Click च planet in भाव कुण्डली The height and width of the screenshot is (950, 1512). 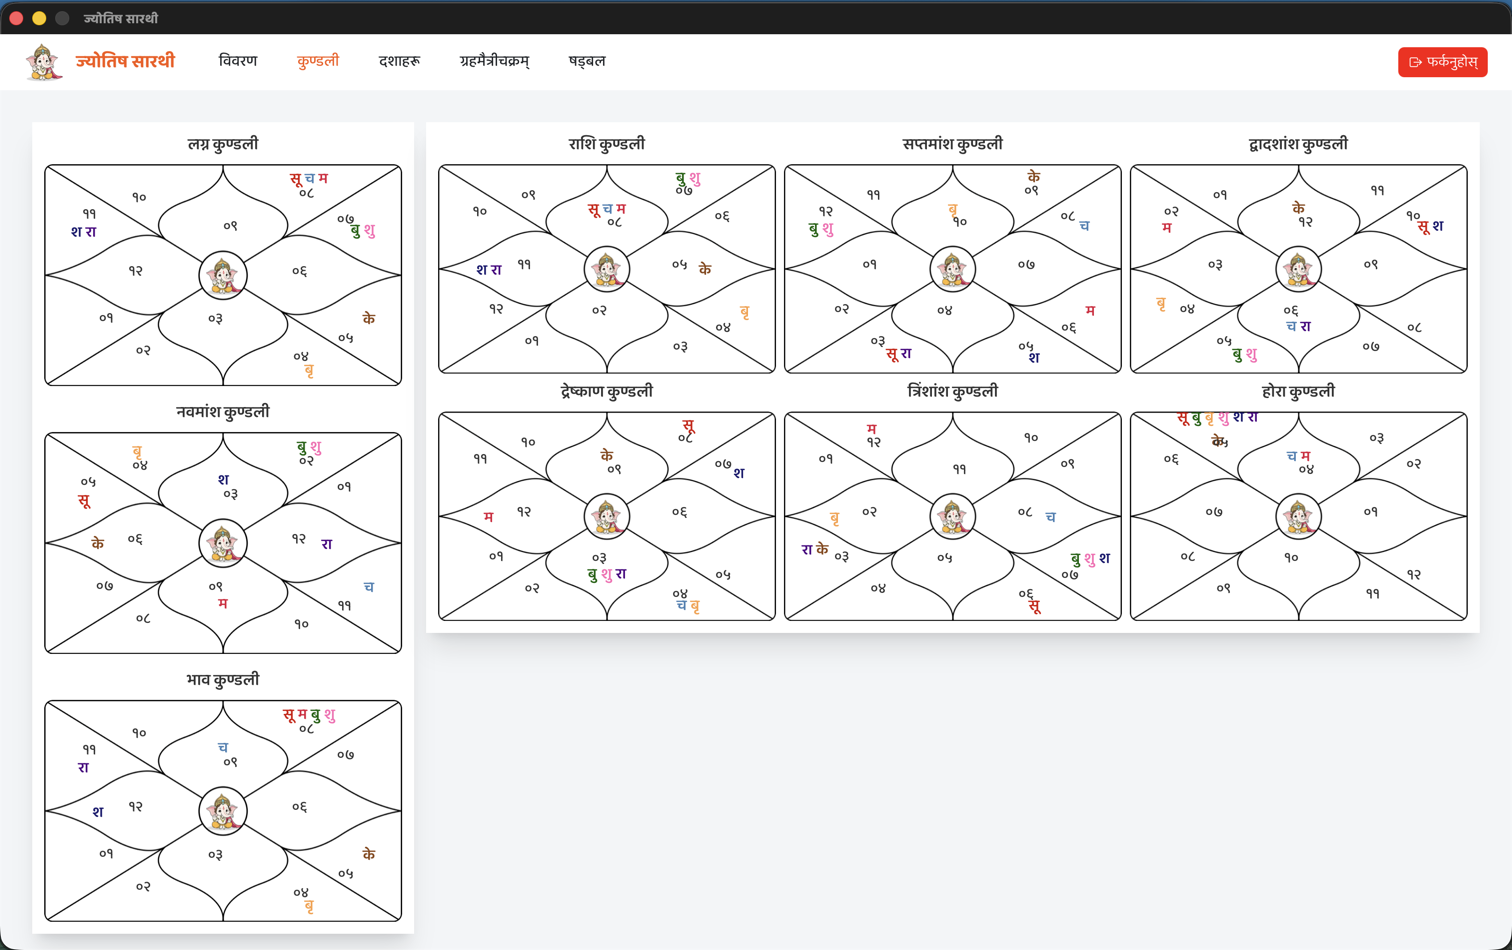click(x=223, y=747)
